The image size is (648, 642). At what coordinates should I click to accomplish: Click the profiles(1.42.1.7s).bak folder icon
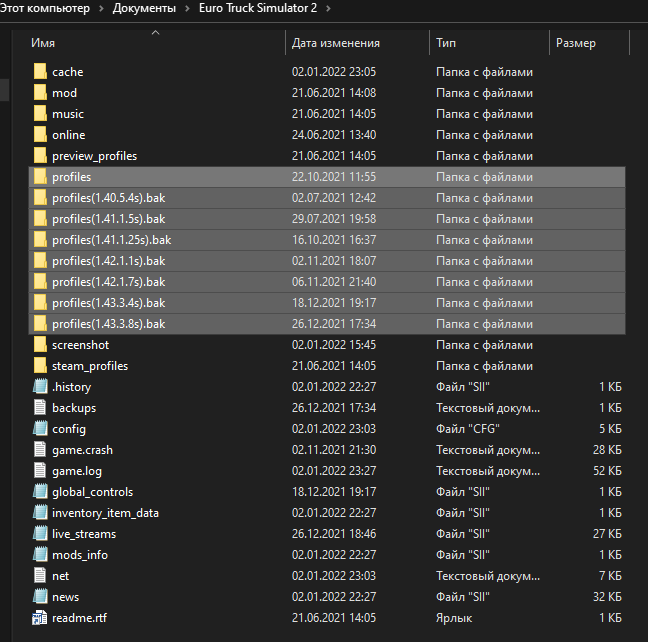point(40,282)
